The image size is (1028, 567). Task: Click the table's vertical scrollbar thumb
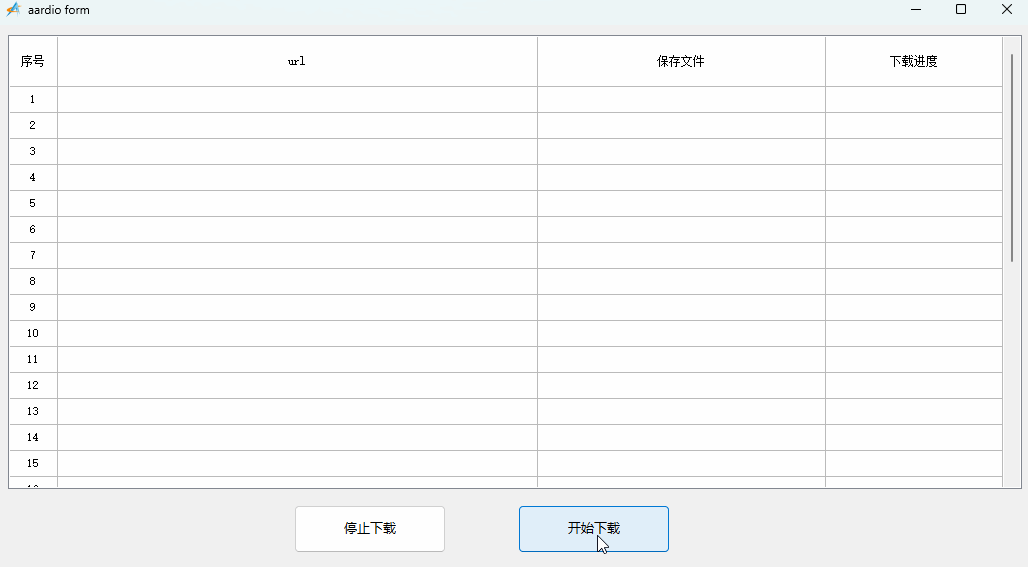pyautogui.click(x=1012, y=159)
